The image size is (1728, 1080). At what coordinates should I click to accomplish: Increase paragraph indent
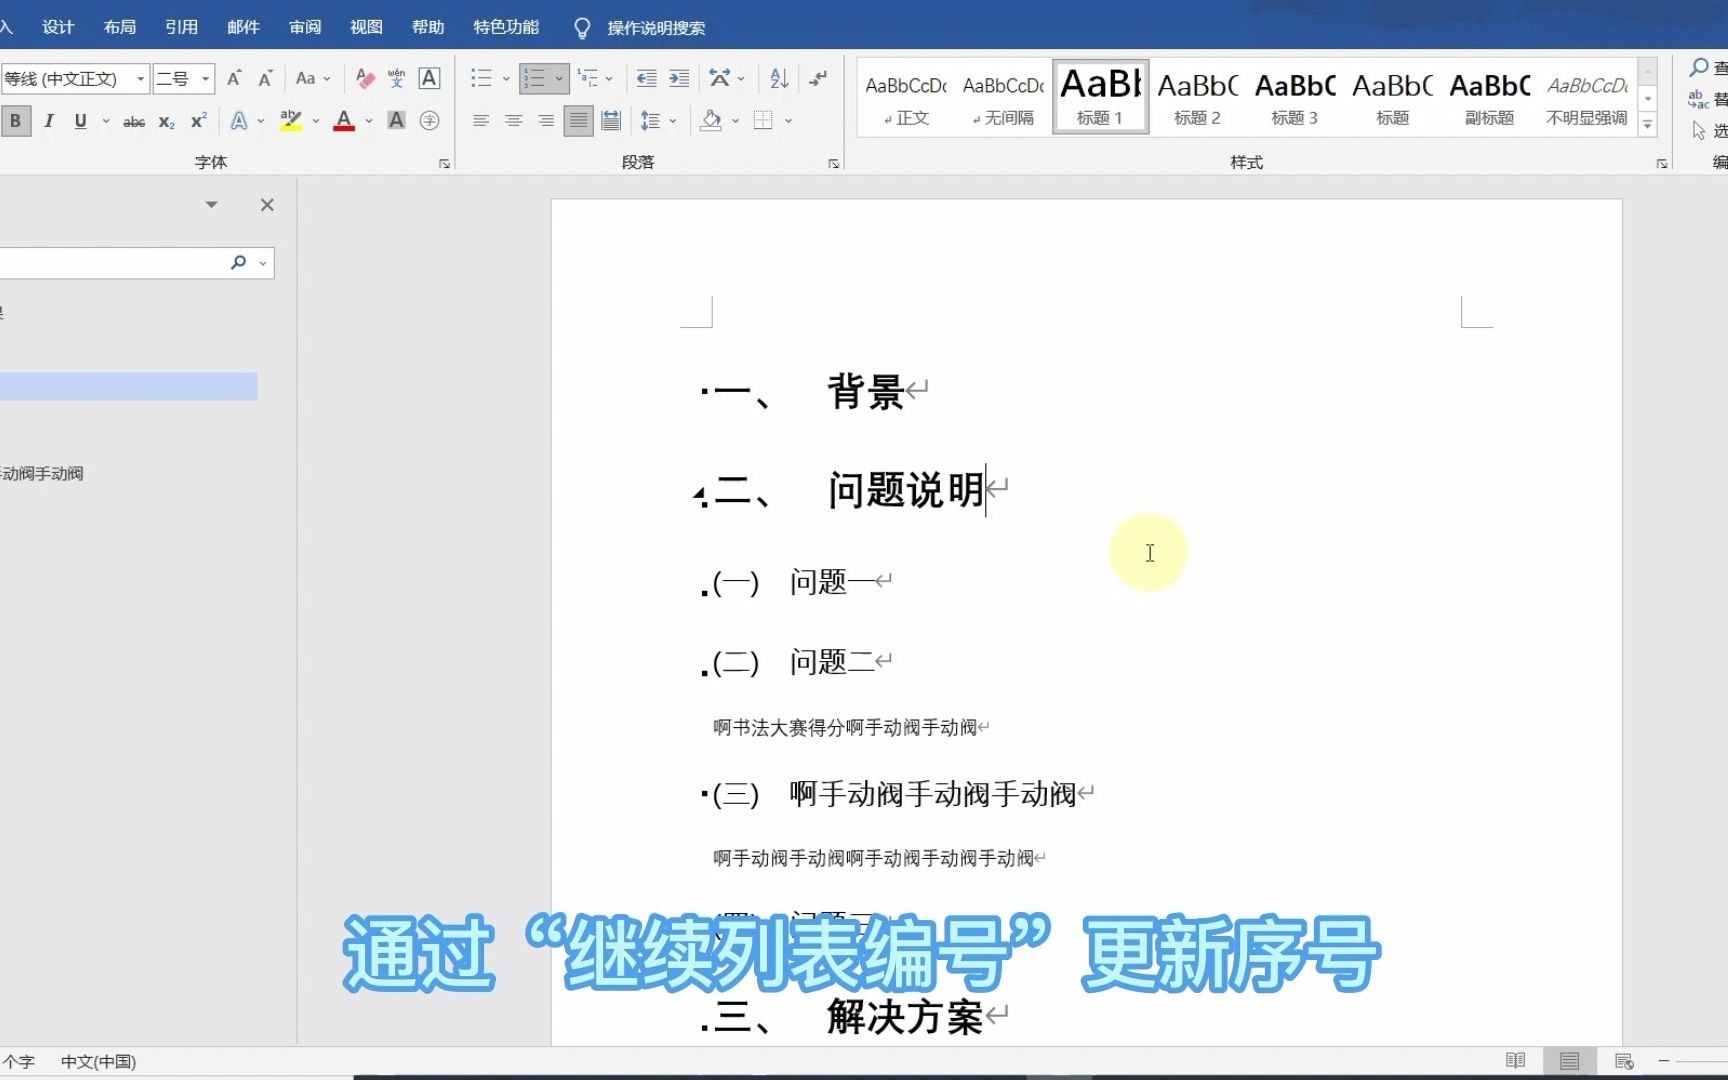click(679, 78)
